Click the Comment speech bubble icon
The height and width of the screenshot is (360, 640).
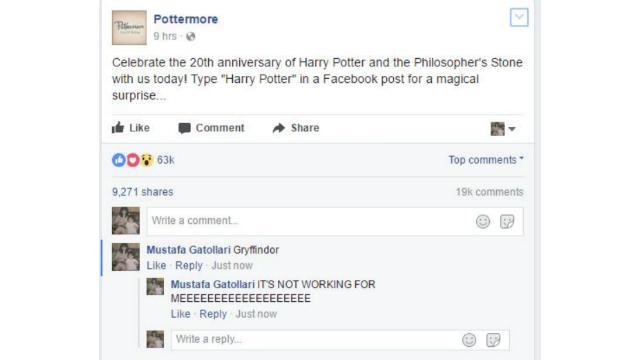tap(184, 128)
